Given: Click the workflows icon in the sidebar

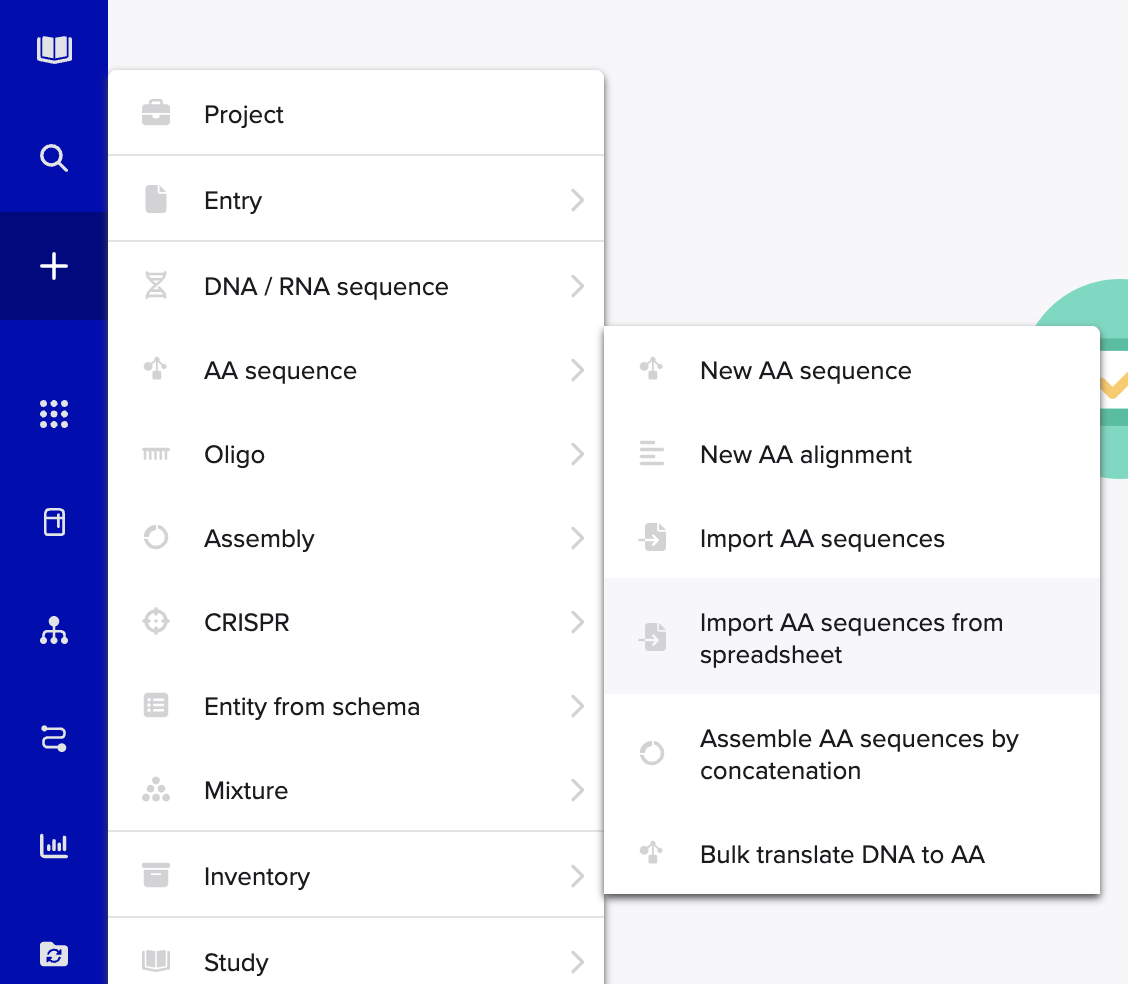Looking at the screenshot, I should coord(54,739).
